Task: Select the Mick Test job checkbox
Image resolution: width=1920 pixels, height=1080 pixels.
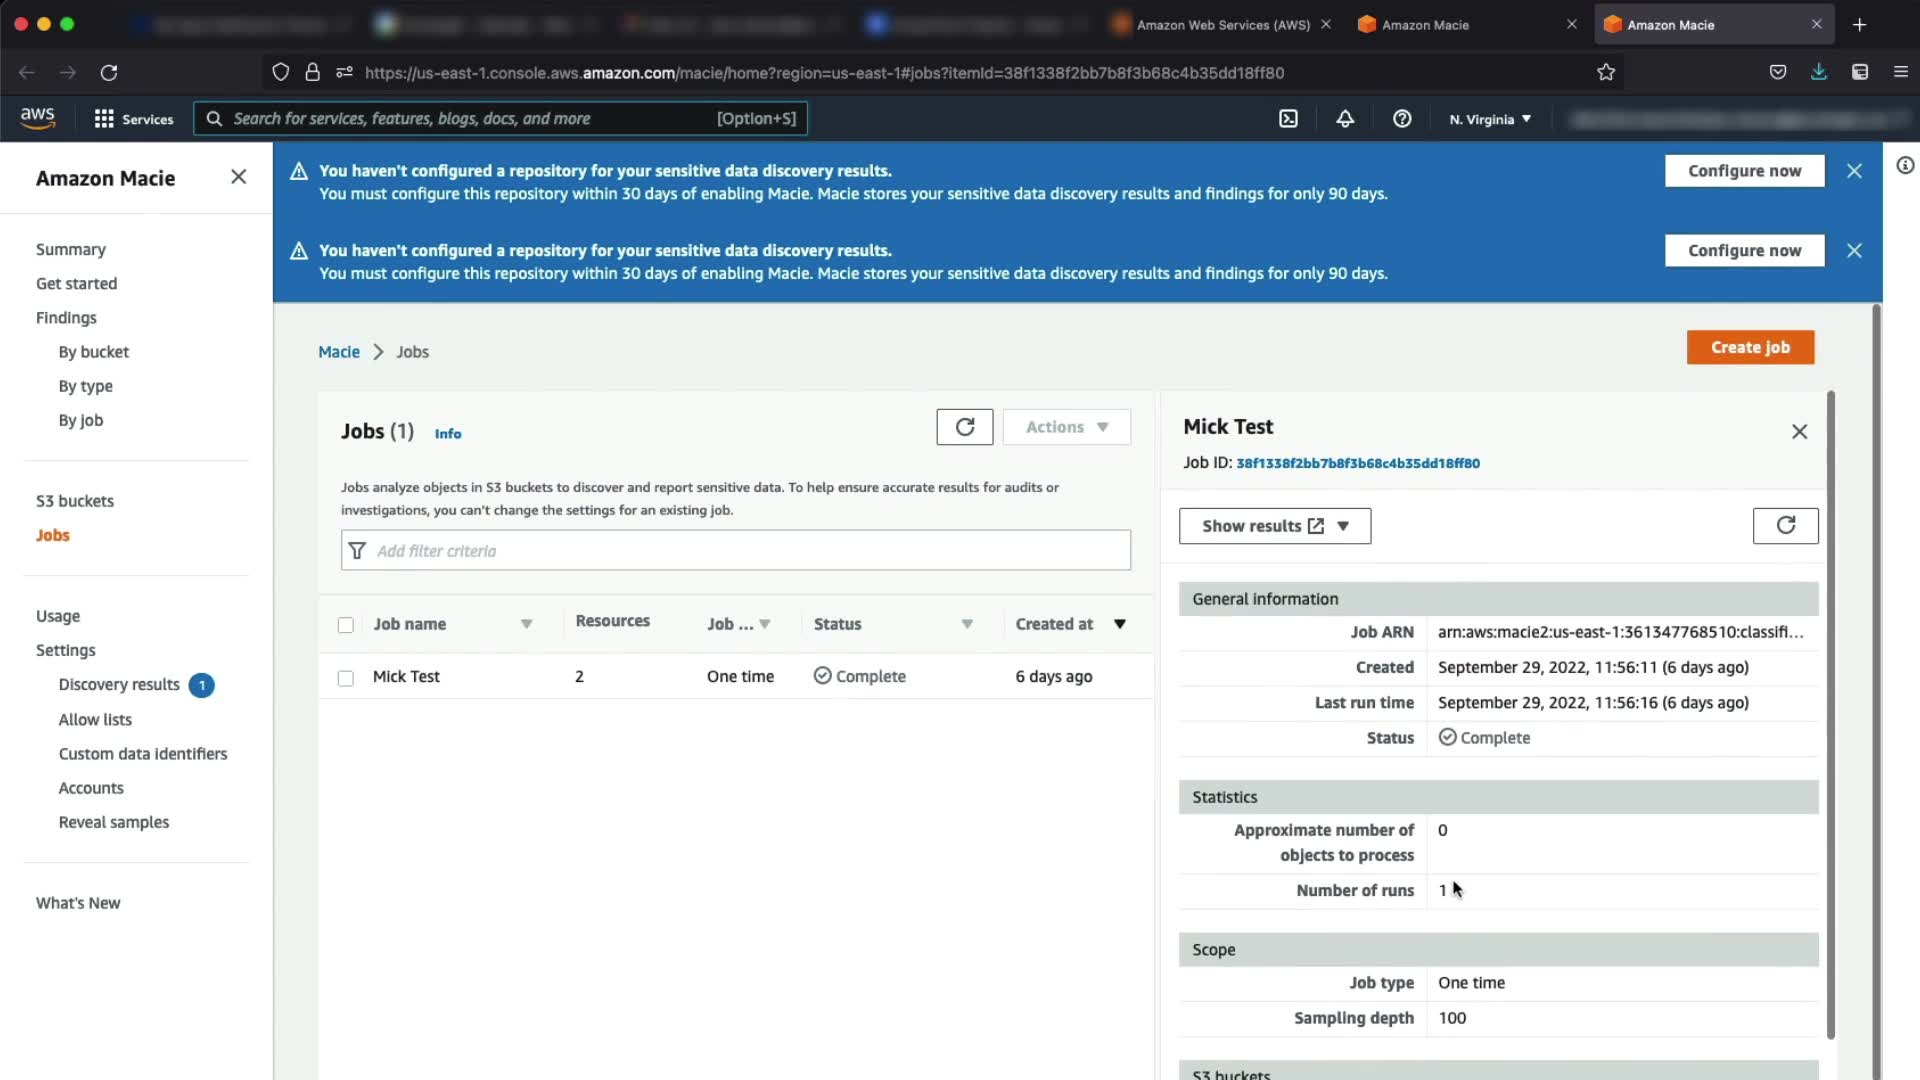Action: coord(346,678)
